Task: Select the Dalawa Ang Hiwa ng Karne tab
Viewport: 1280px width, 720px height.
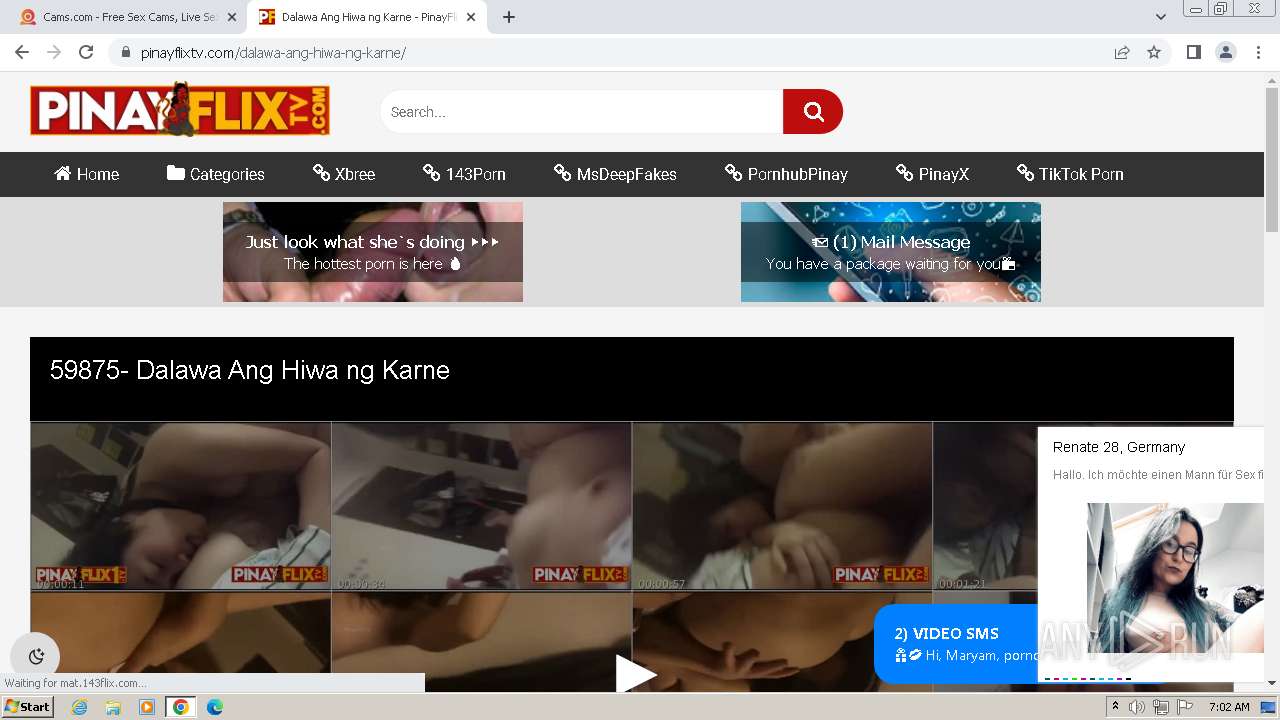Action: click(x=366, y=17)
